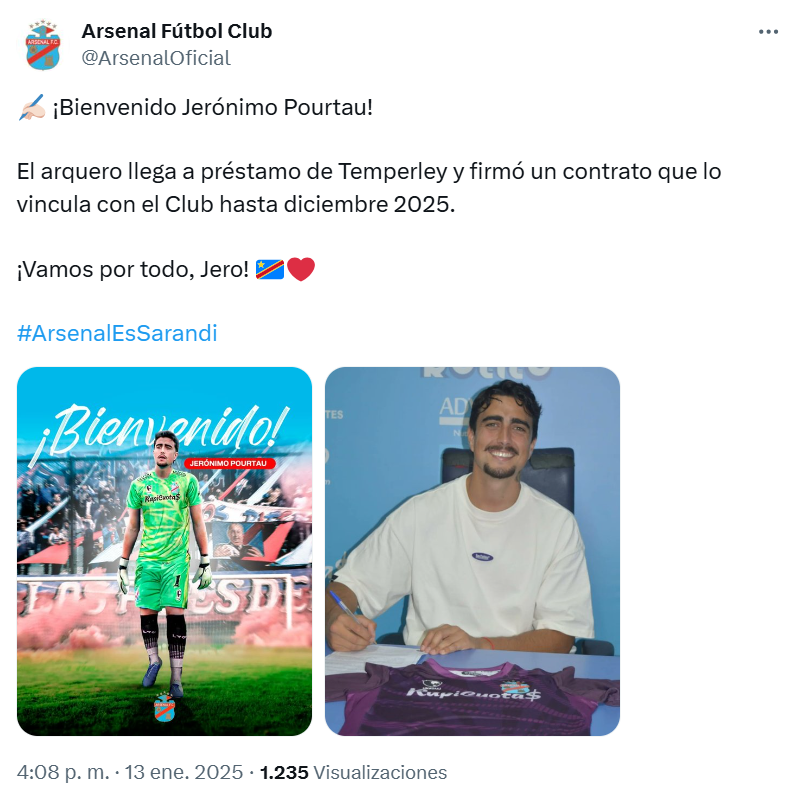Open the contract signing photo

click(472, 551)
